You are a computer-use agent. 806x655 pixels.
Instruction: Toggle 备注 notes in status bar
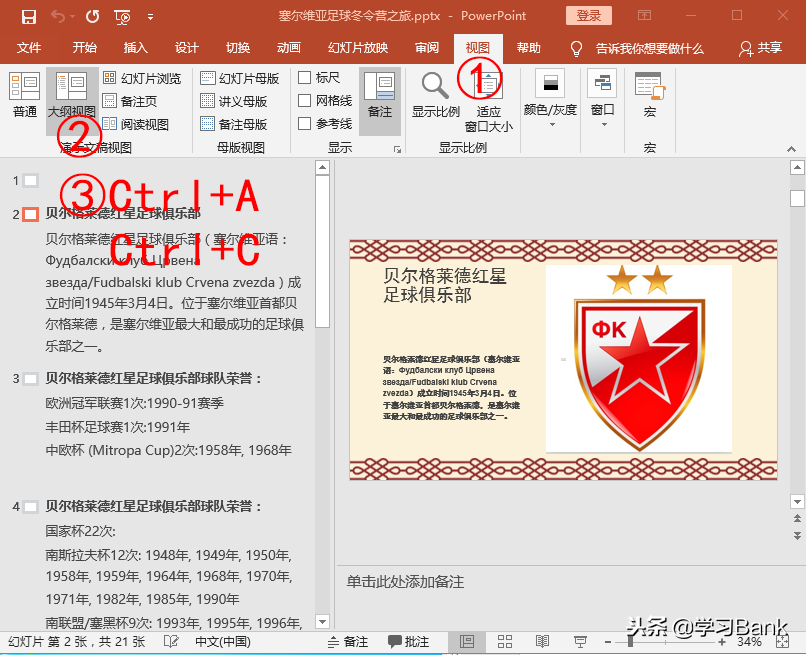(x=349, y=642)
